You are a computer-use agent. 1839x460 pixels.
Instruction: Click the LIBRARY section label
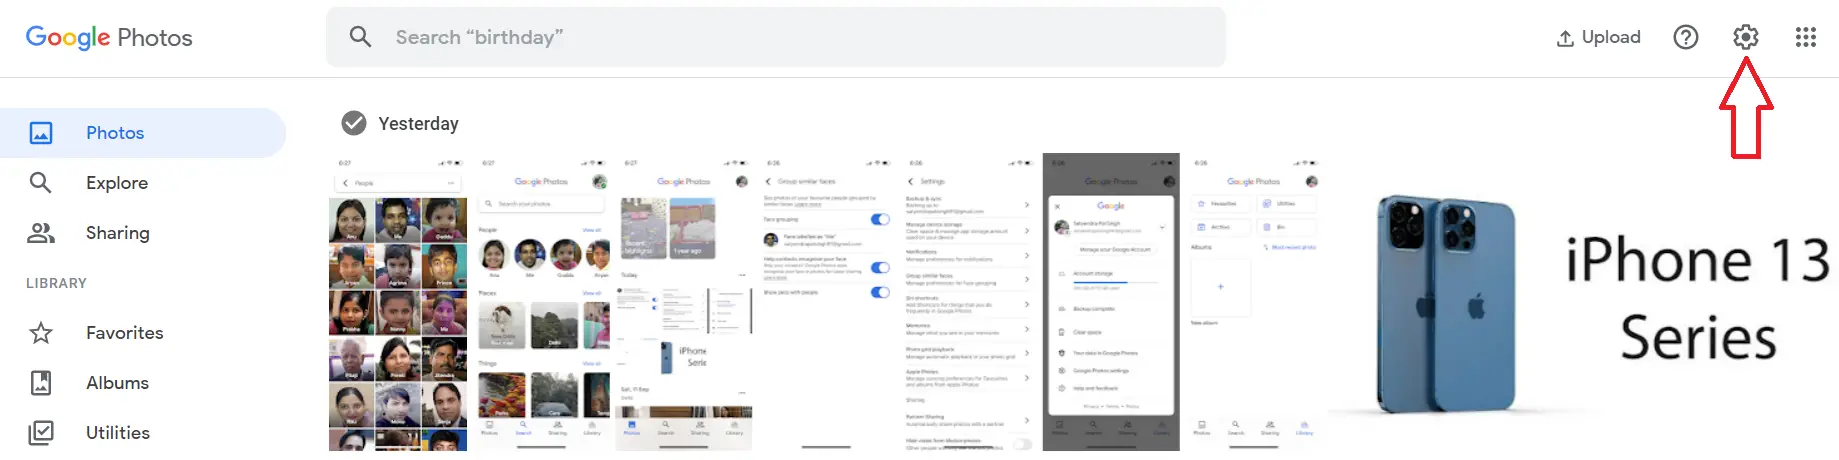pyautogui.click(x=56, y=283)
